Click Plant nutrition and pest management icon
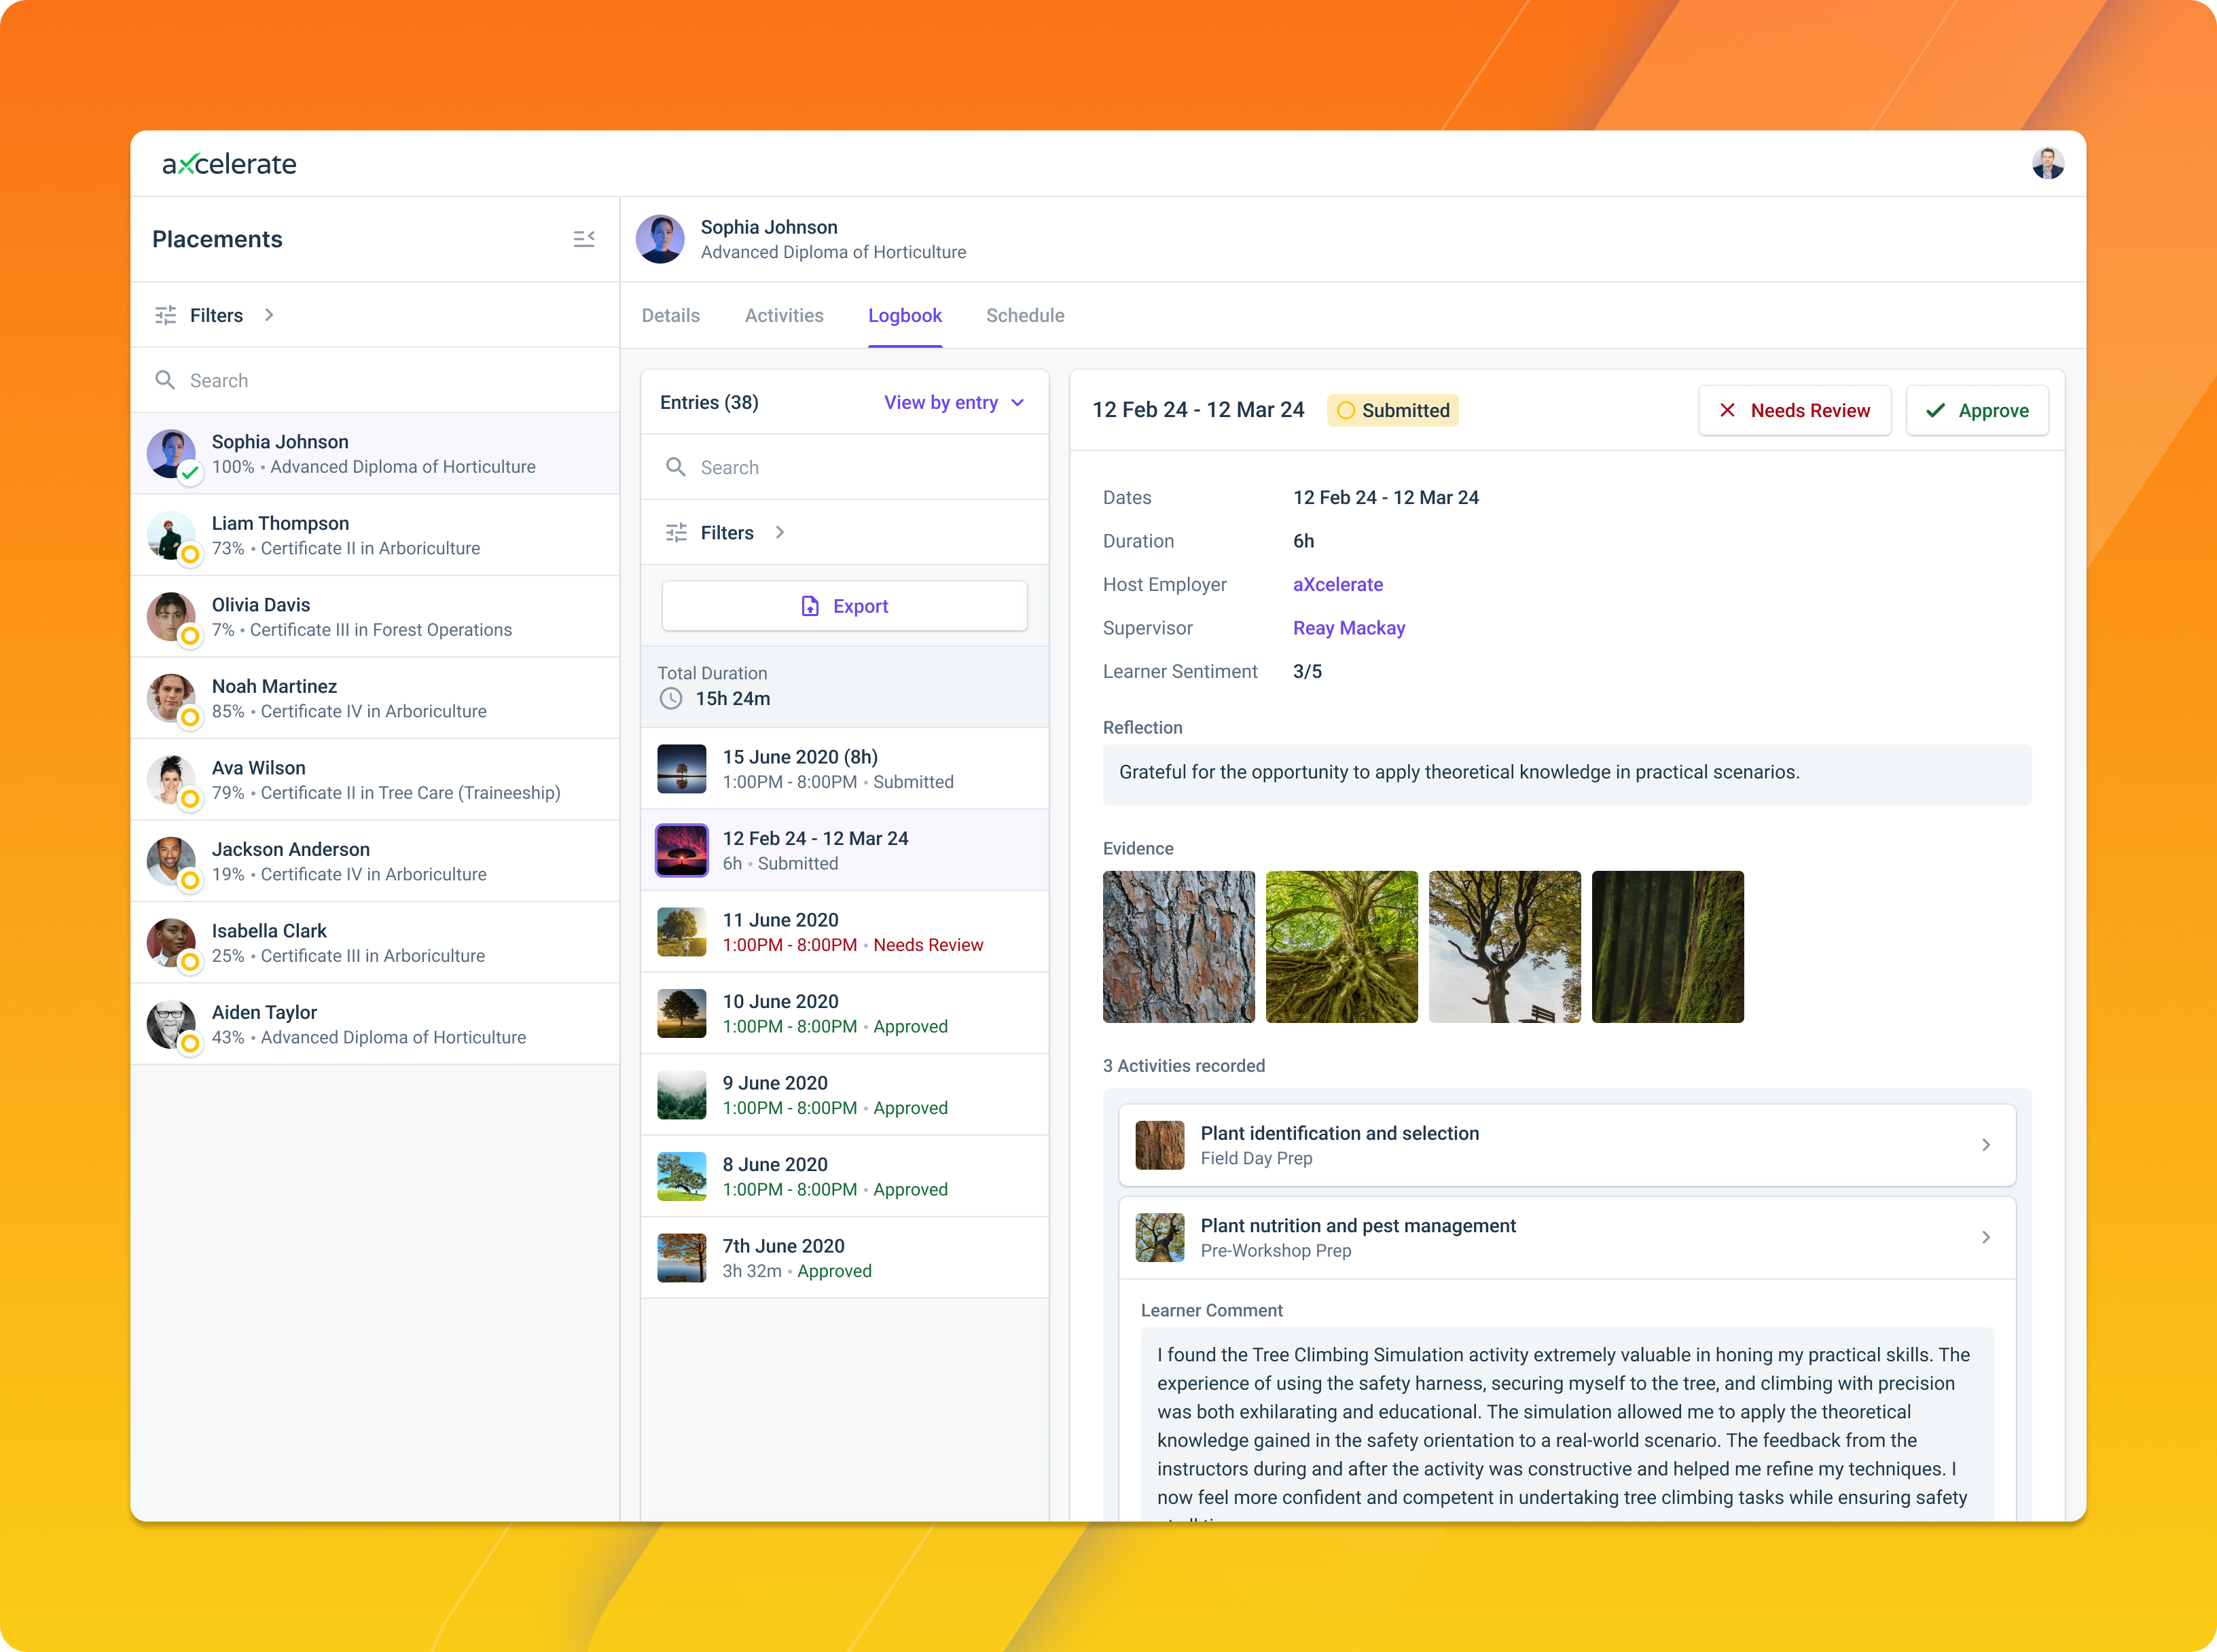The image size is (2217, 1652). [1160, 1237]
